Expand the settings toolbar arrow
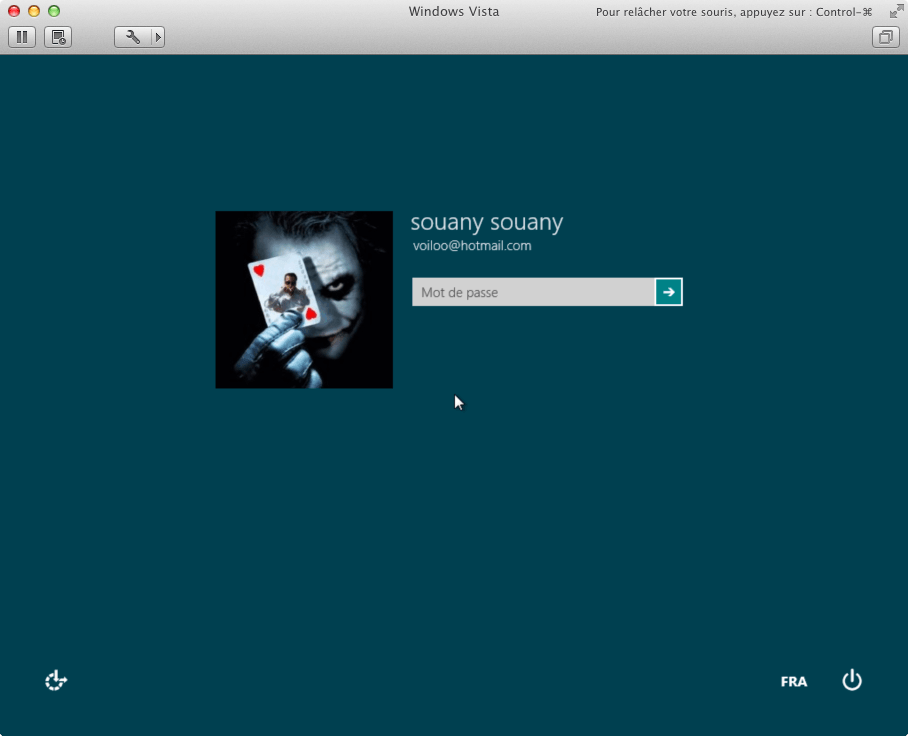This screenshot has width=908, height=736. point(158,37)
